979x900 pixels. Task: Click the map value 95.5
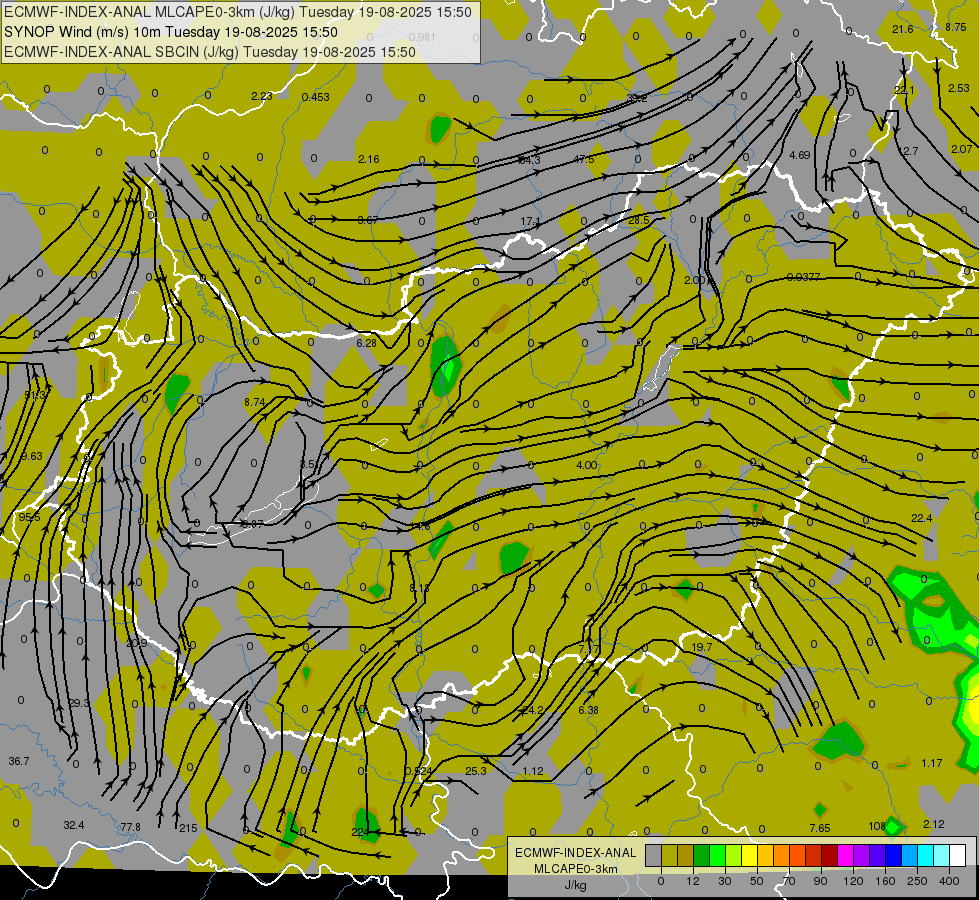click(x=29, y=518)
